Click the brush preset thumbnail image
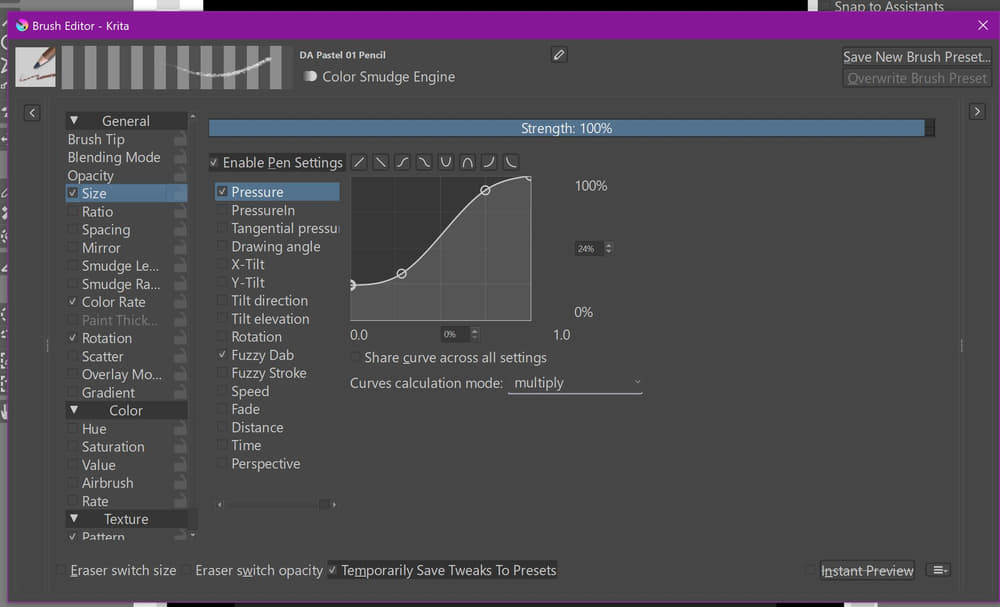Image resolution: width=1000 pixels, height=607 pixels. click(x=36, y=67)
